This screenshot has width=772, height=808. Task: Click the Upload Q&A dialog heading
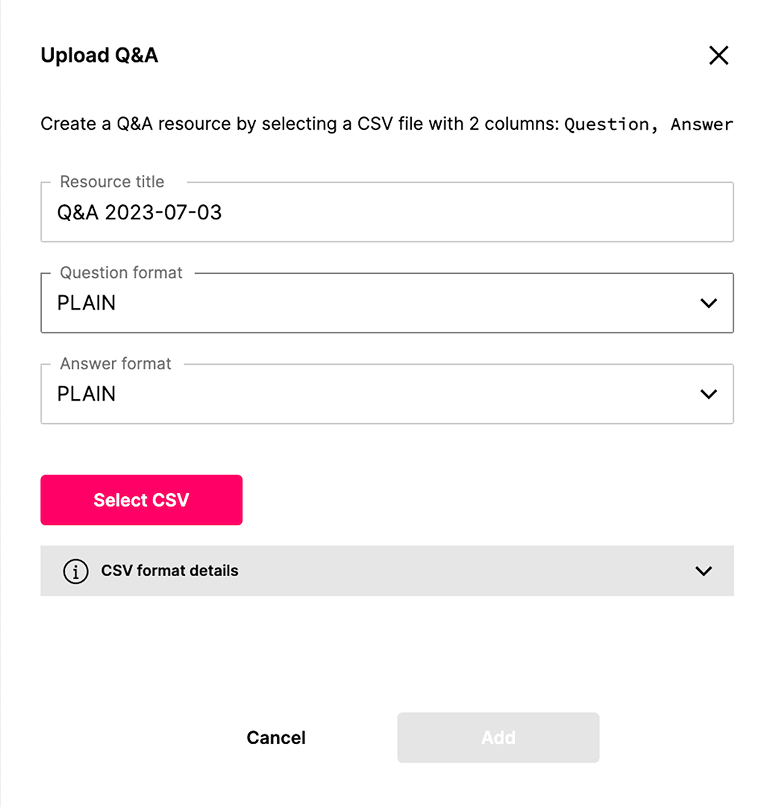click(99, 56)
